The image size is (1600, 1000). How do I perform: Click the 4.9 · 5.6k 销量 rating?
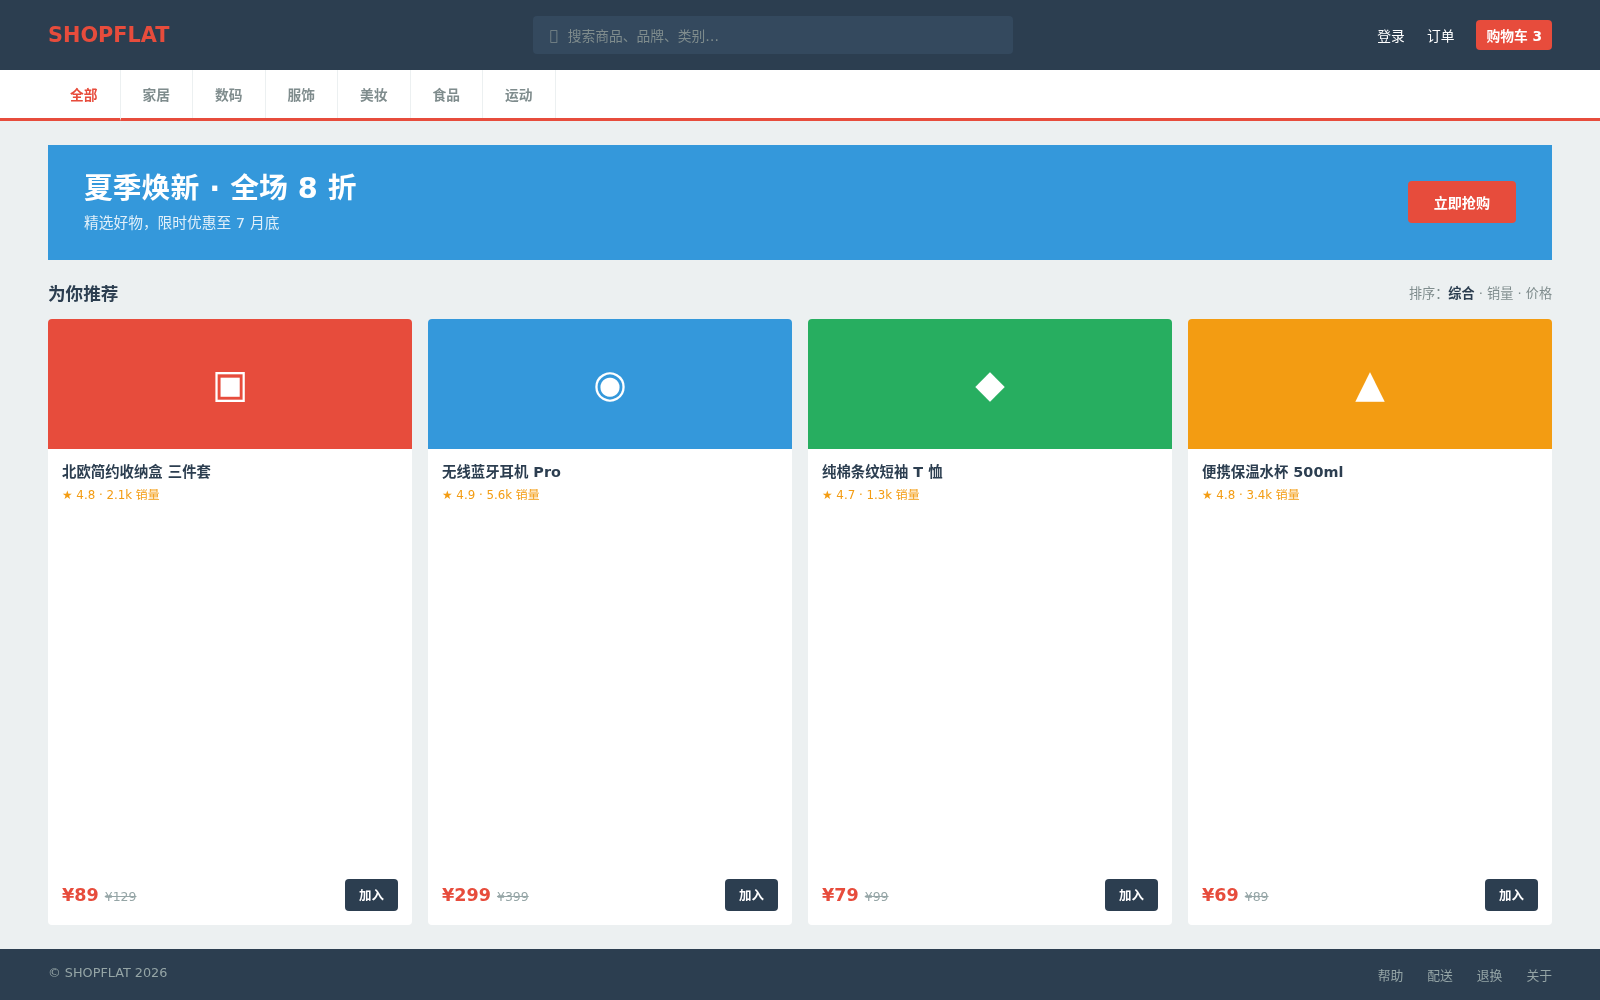pyautogui.click(x=491, y=495)
